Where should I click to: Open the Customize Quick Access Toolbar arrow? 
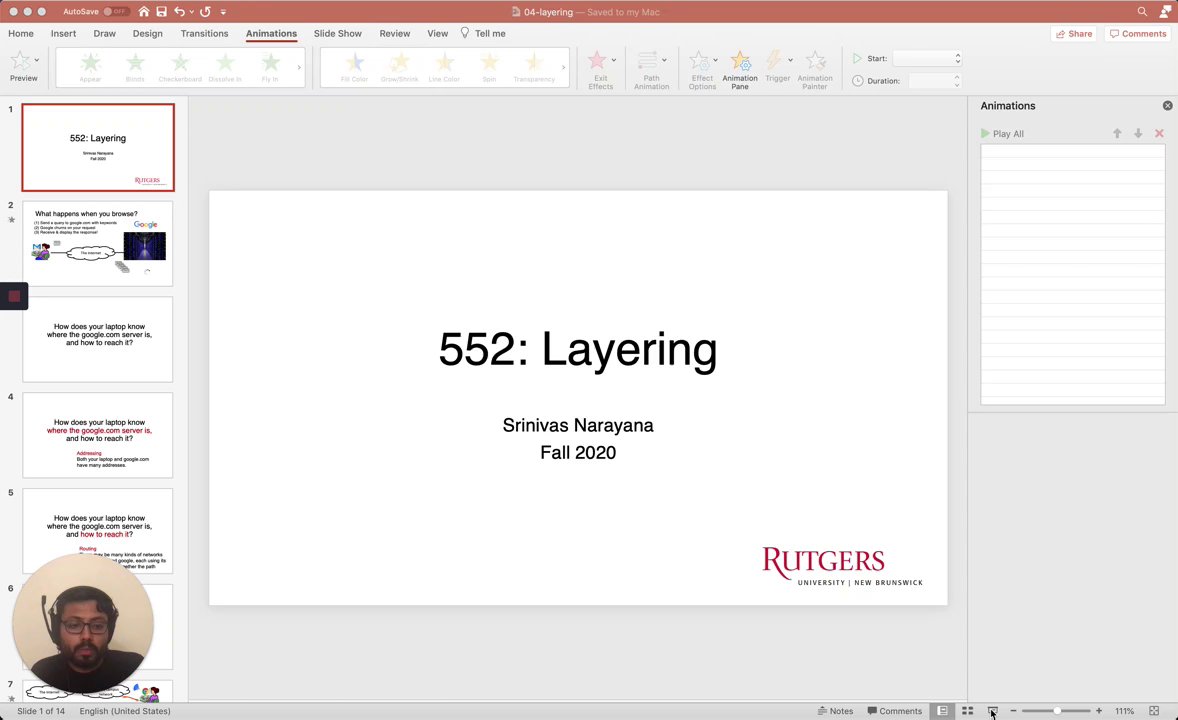click(223, 12)
